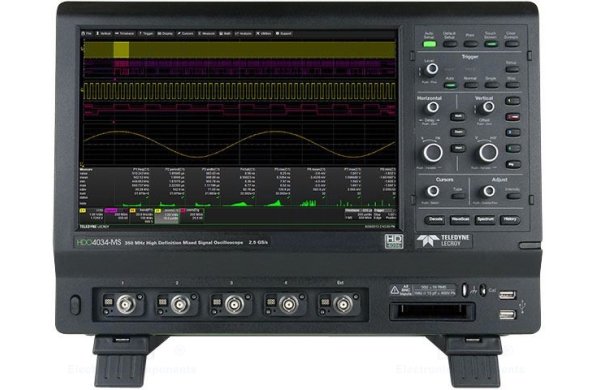
Task: Tap the bright yellow zoom highlight region
Action: click(x=121, y=50)
